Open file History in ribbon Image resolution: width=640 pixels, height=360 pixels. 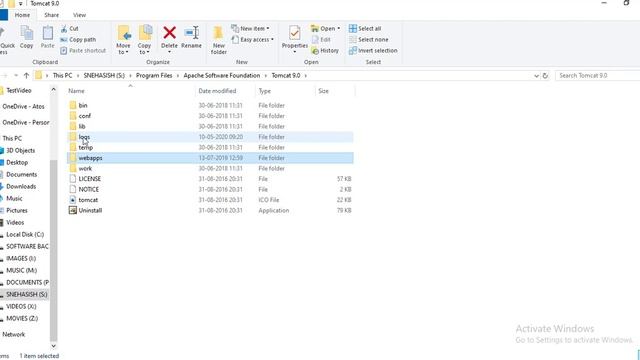pos(325,51)
